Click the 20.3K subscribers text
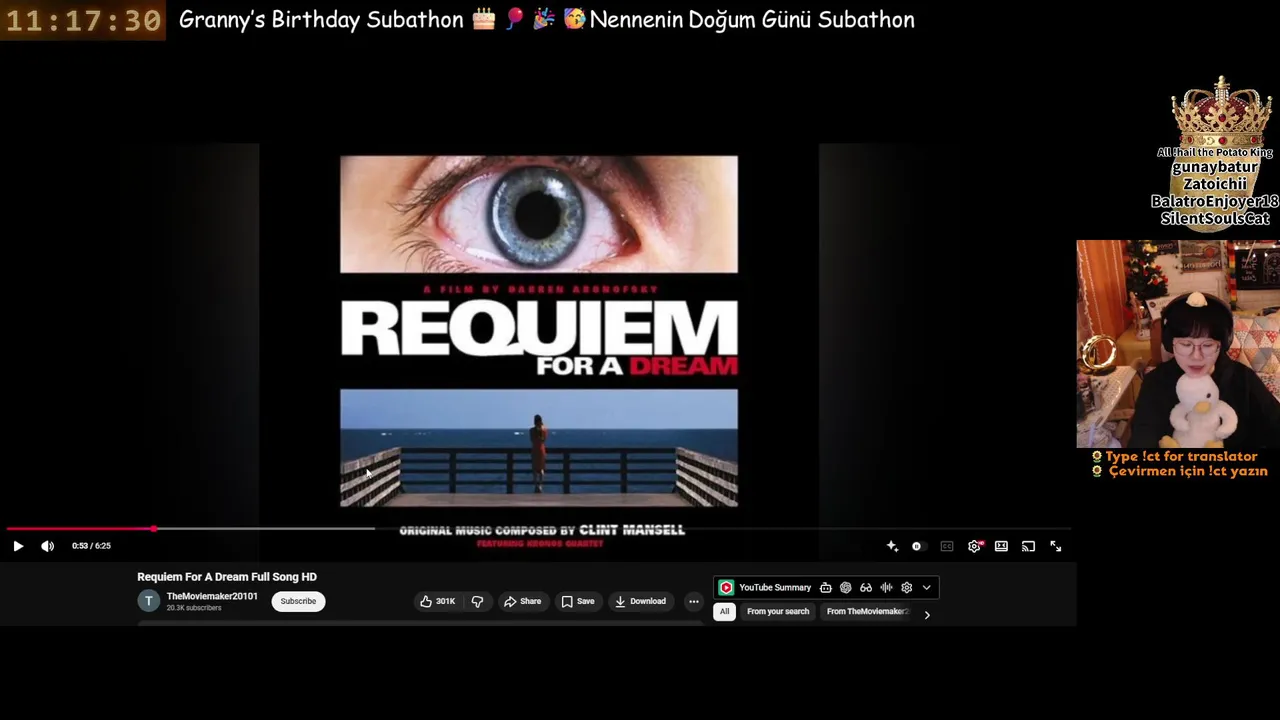Screen dimensions: 1280x720 pos(194,608)
